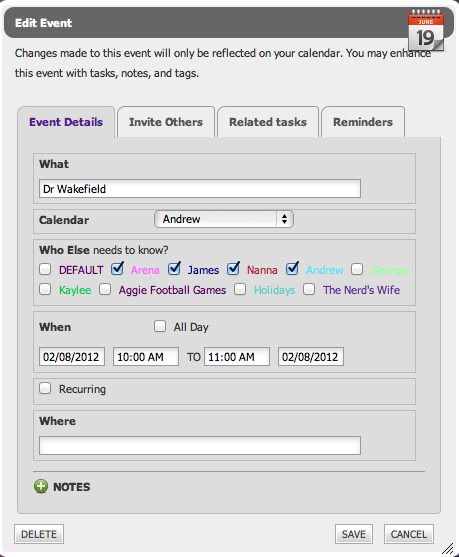Click the green plus icon beside NOTES

point(41,486)
